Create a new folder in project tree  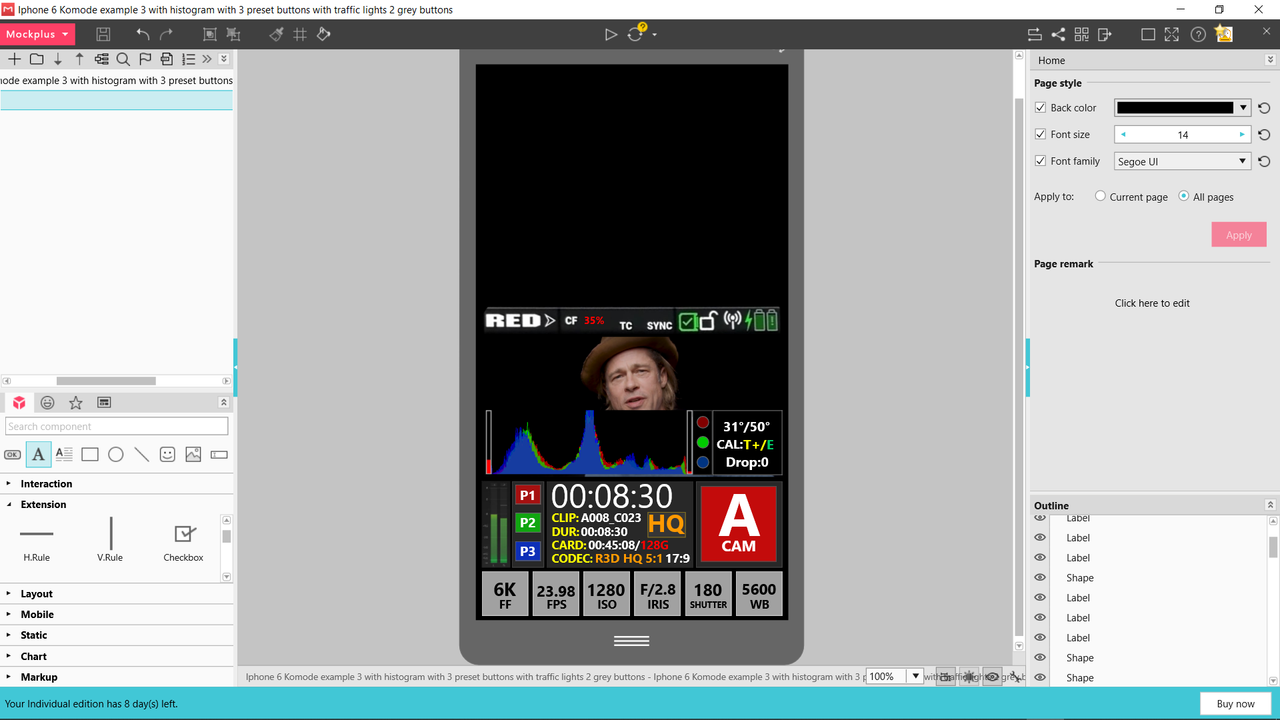pyautogui.click(x=36, y=59)
